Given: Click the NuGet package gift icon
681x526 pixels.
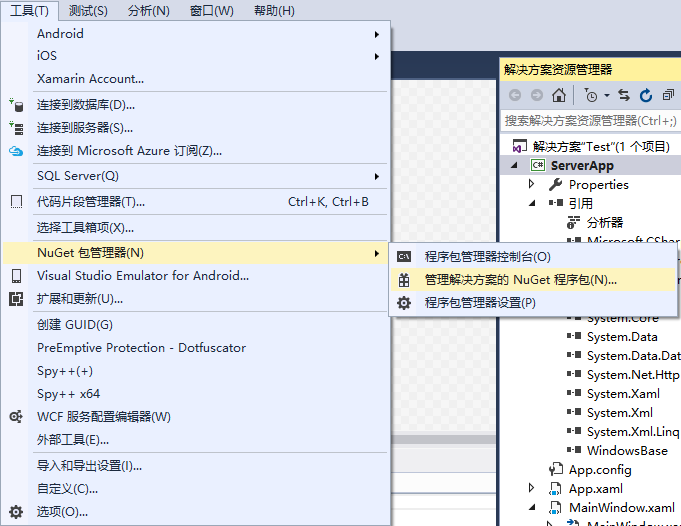Looking at the screenshot, I should [404, 280].
